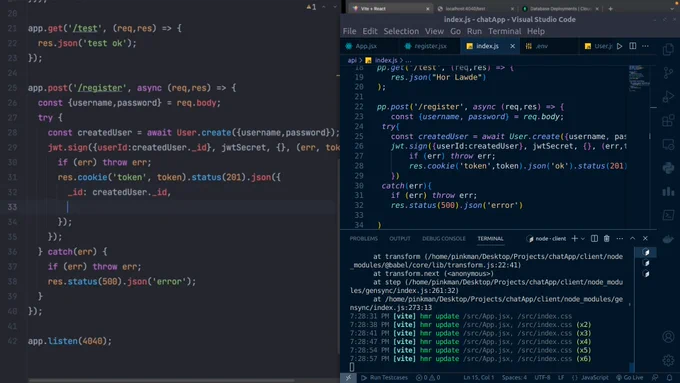The image size is (680, 383).
Task: Jump to next problem using the up arrow by warning count
Action: point(324,7)
